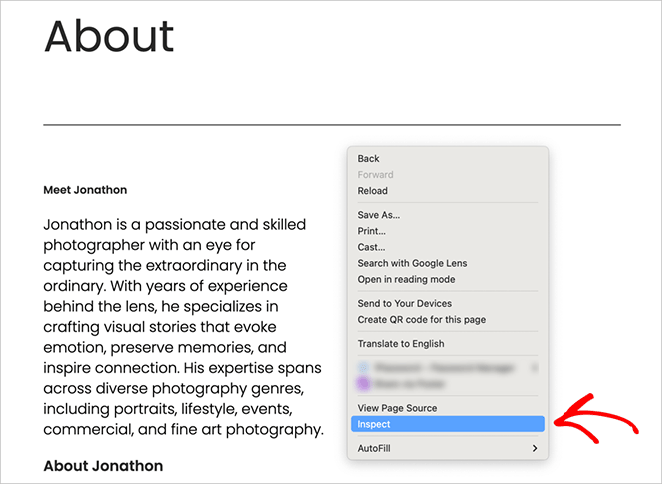The width and height of the screenshot is (662, 484).
Task: Click the greyed-out Forward entry
Action: coord(375,175)
